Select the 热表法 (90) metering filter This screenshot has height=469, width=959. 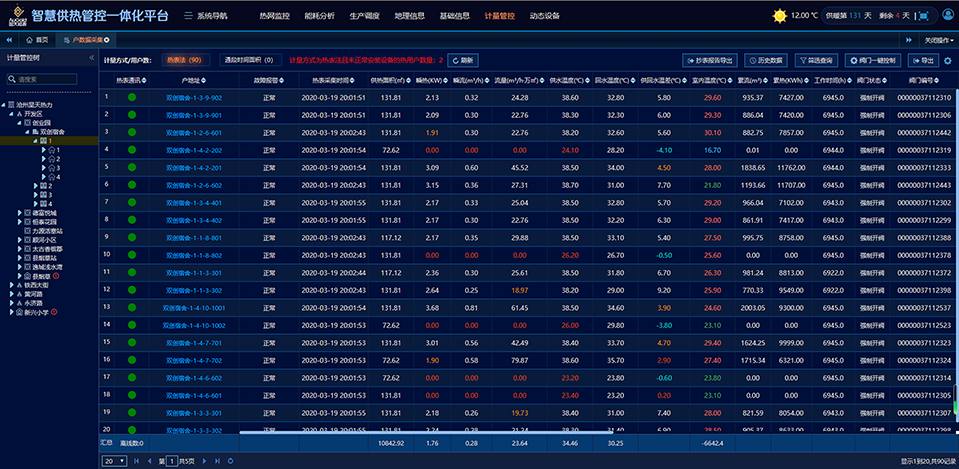point(184,60)
